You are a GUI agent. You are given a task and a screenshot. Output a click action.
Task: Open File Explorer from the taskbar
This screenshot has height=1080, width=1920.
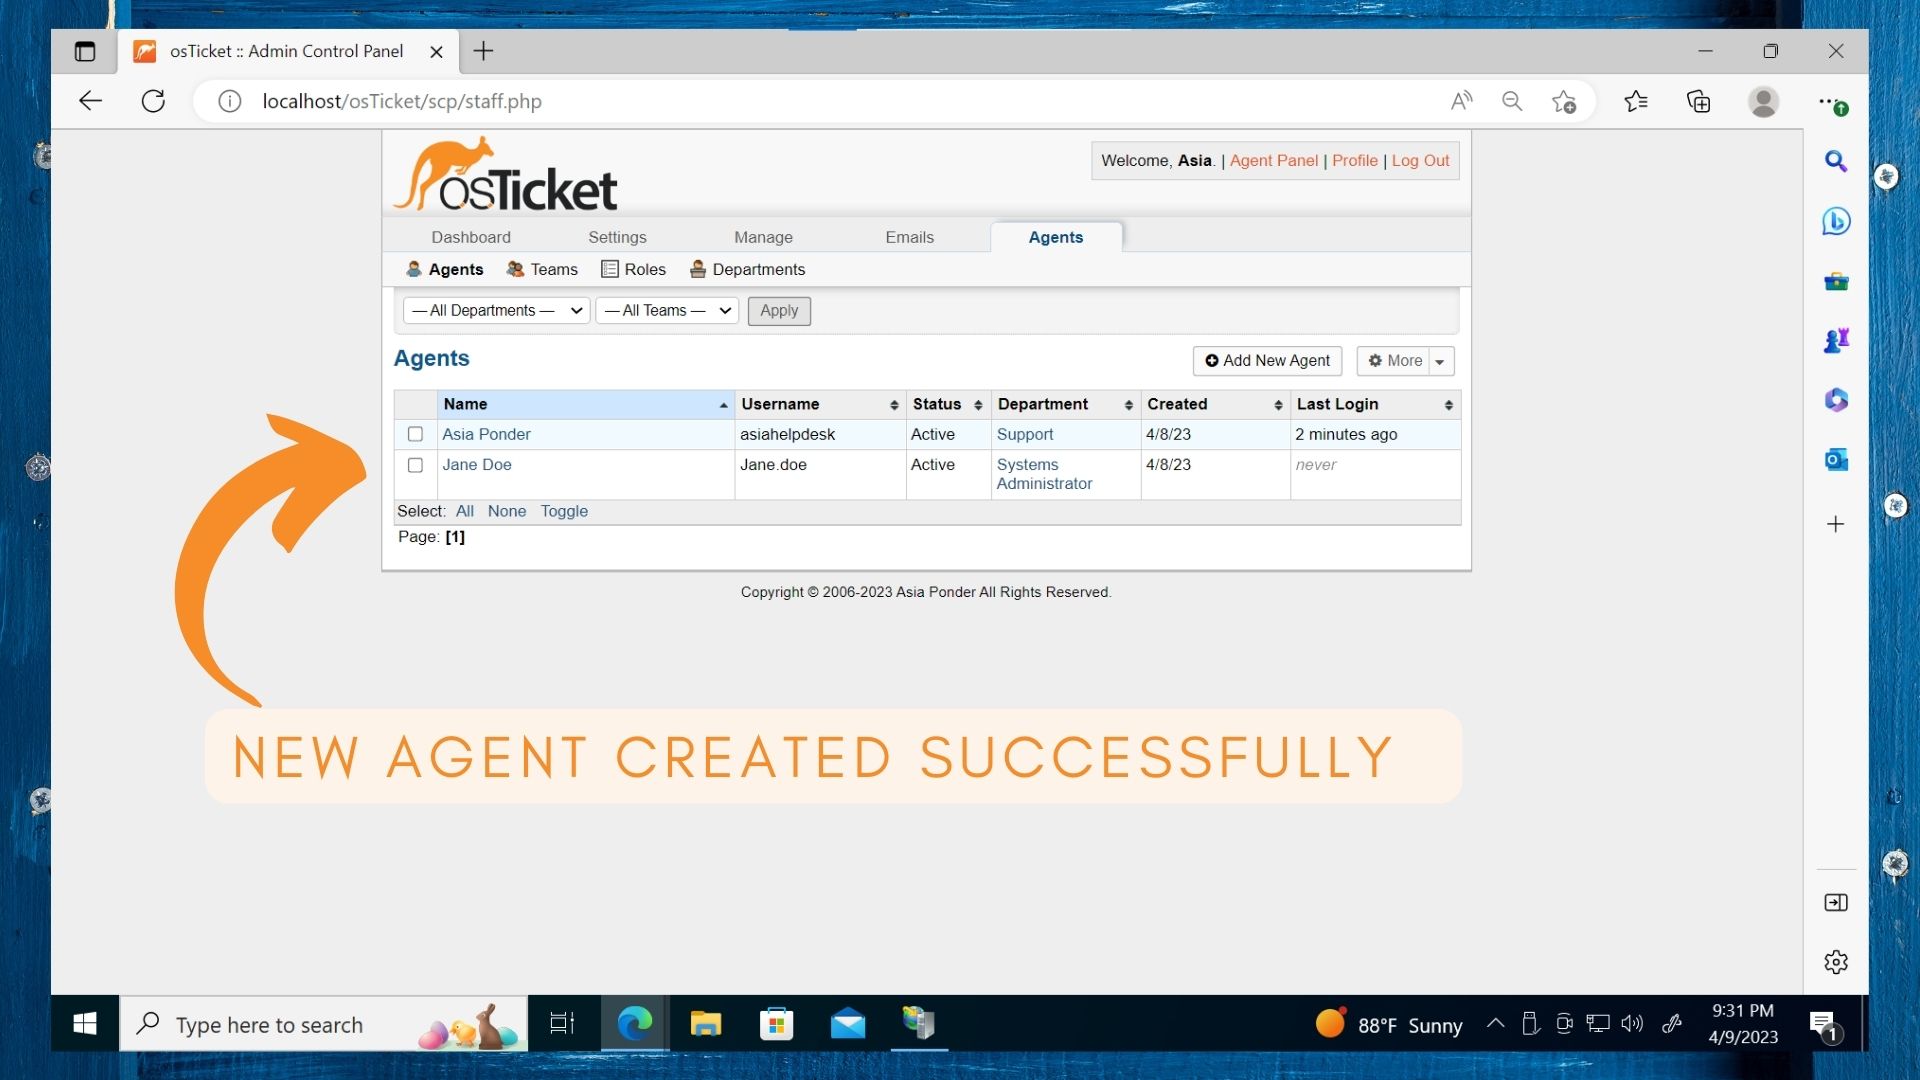click(705, 1024)
